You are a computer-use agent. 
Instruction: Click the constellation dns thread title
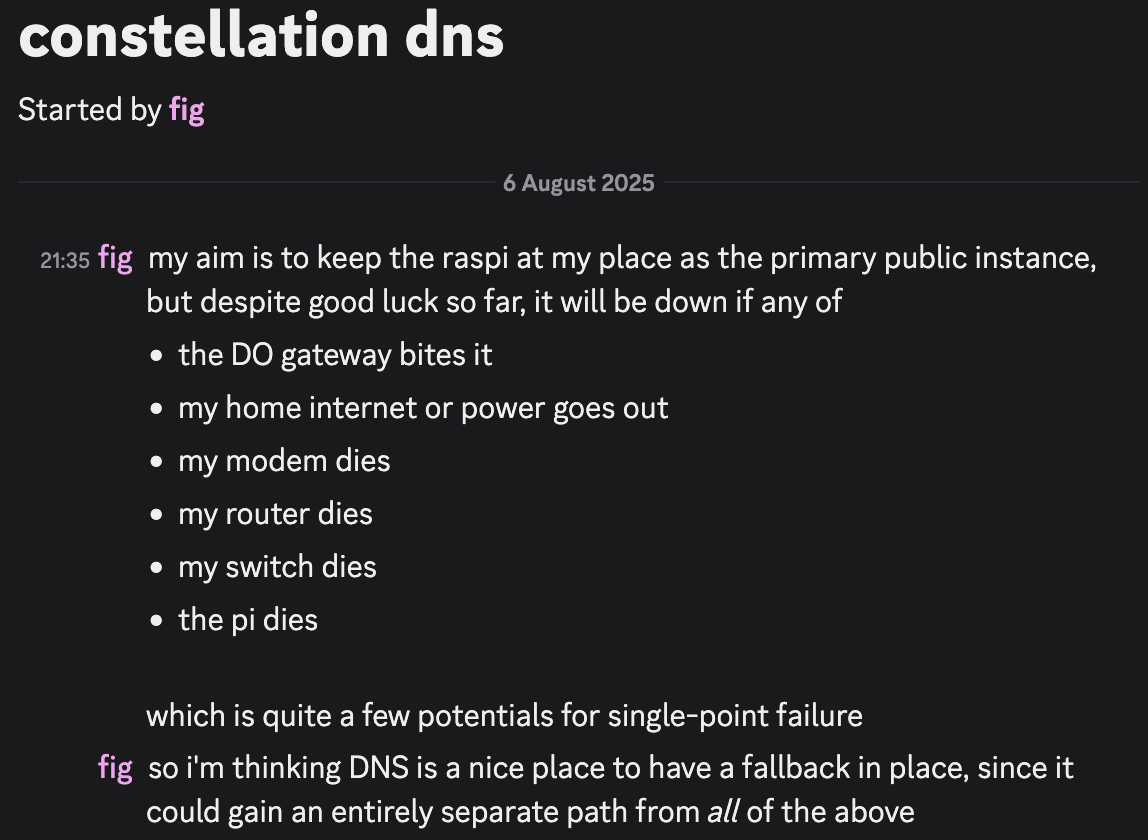pos(261,36)
